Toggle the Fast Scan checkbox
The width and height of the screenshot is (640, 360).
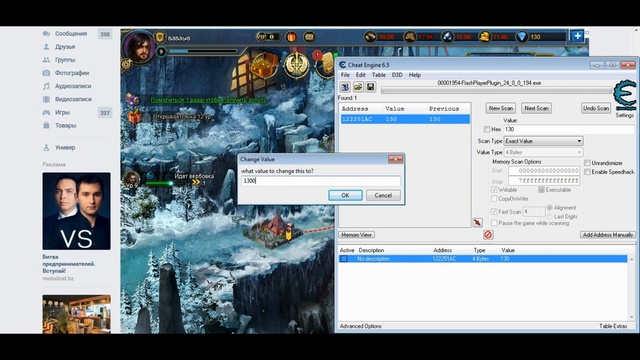click(494, 211)
